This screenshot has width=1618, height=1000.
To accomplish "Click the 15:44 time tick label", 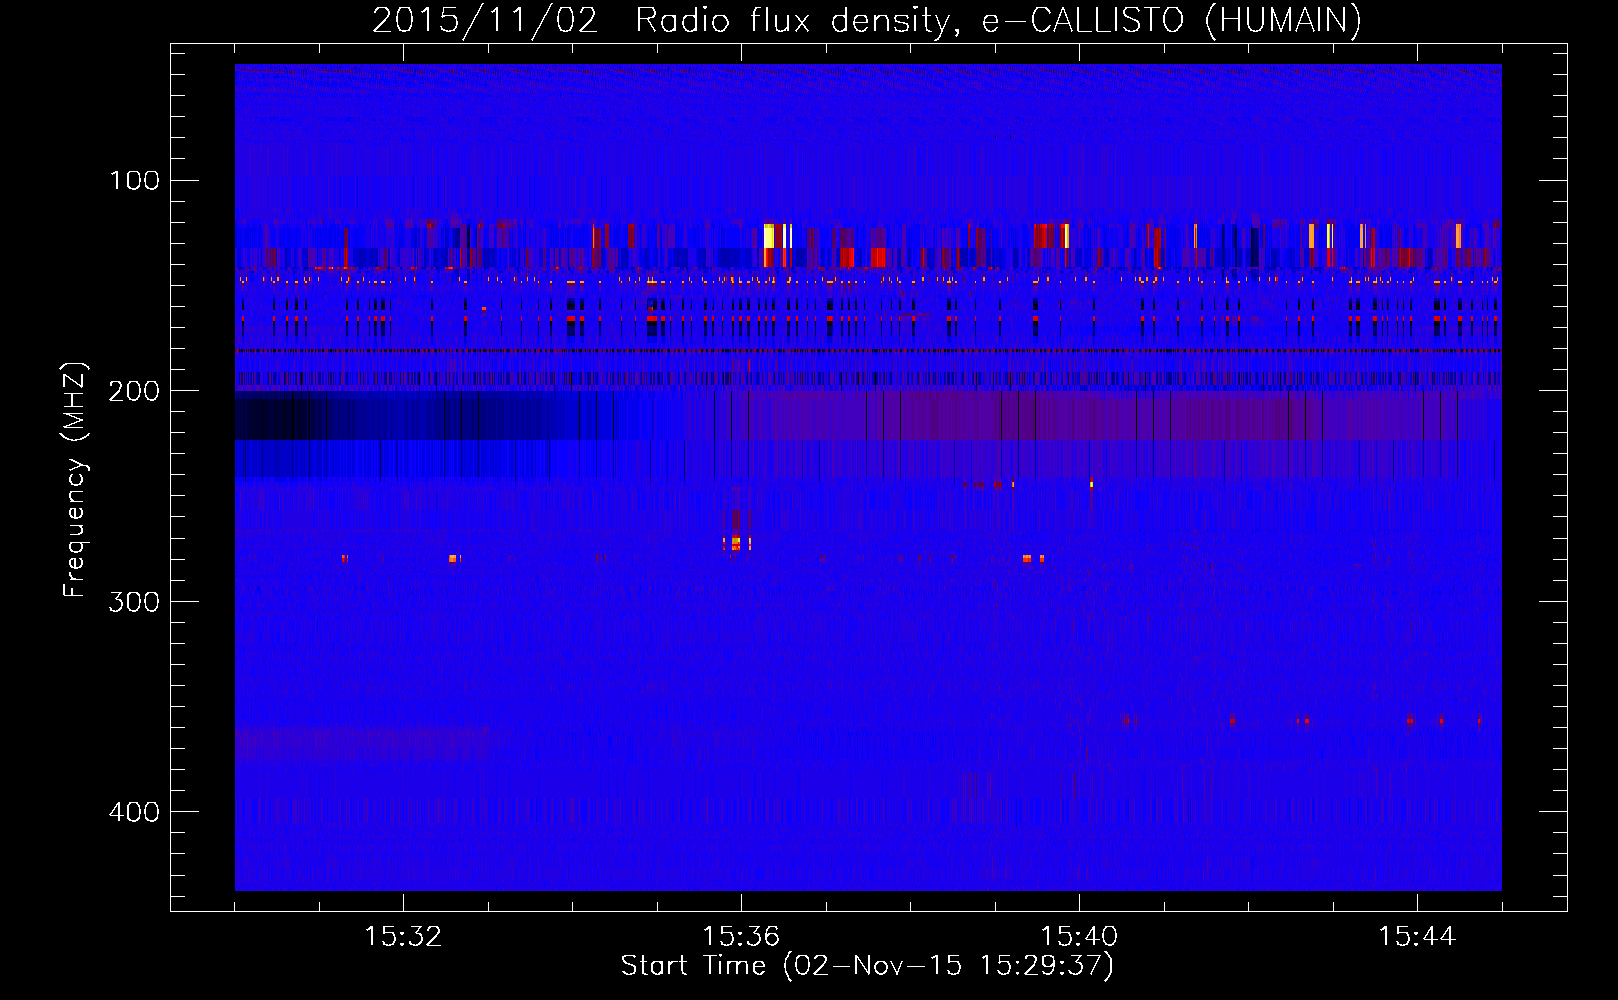I will (x=1417, y=936).
